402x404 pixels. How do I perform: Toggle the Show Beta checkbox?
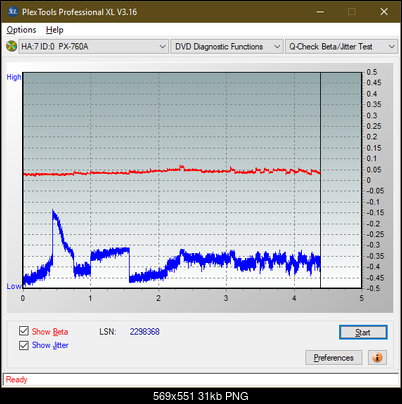[x=24, y=331]
